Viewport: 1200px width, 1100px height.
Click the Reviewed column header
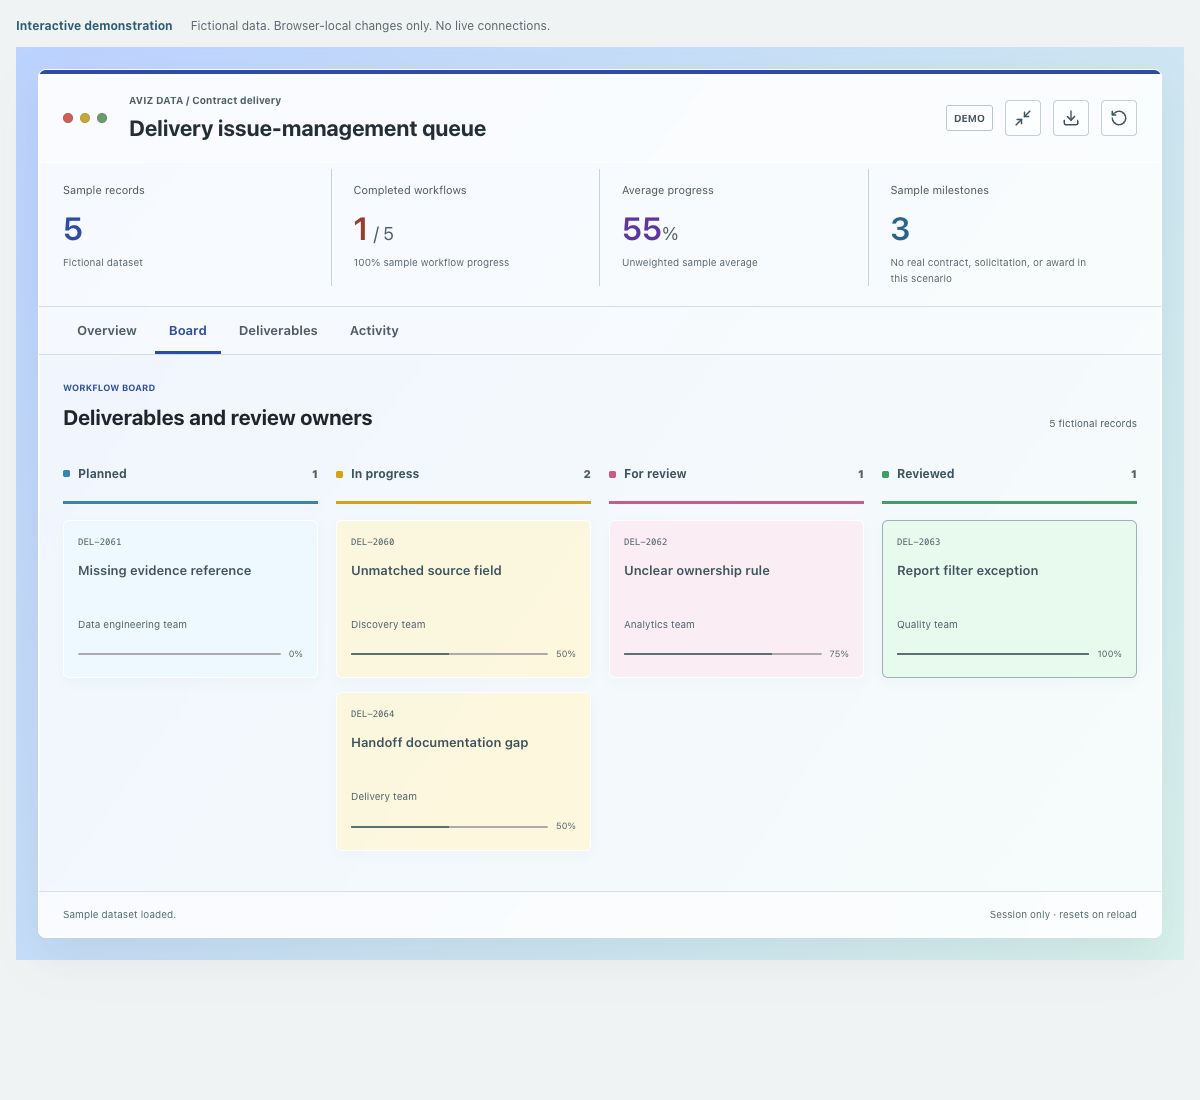(x=1009, y=474)
